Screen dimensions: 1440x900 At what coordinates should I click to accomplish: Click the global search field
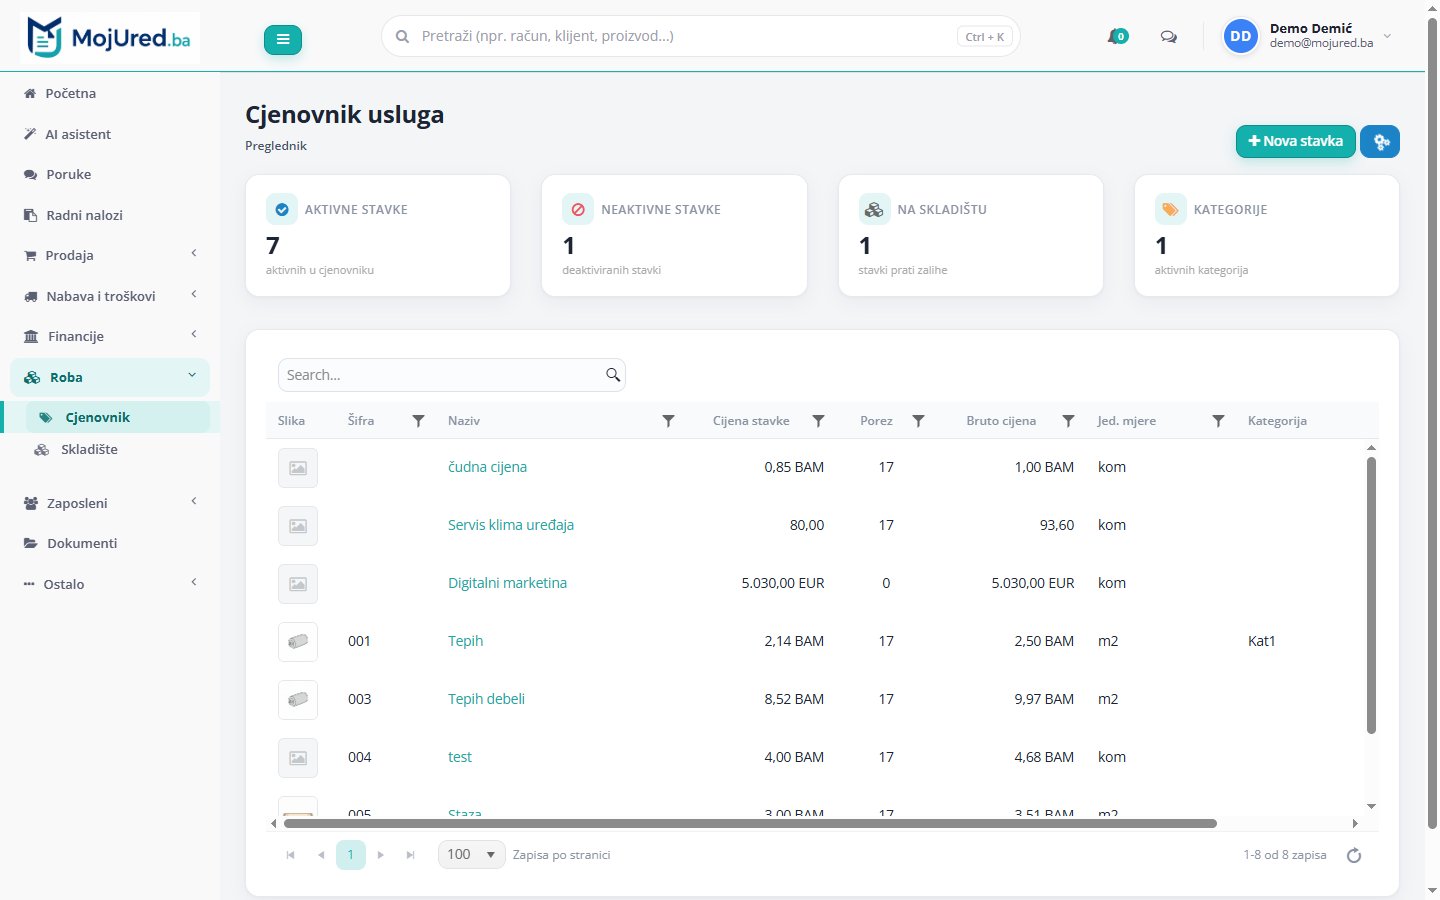pos(700,36)
